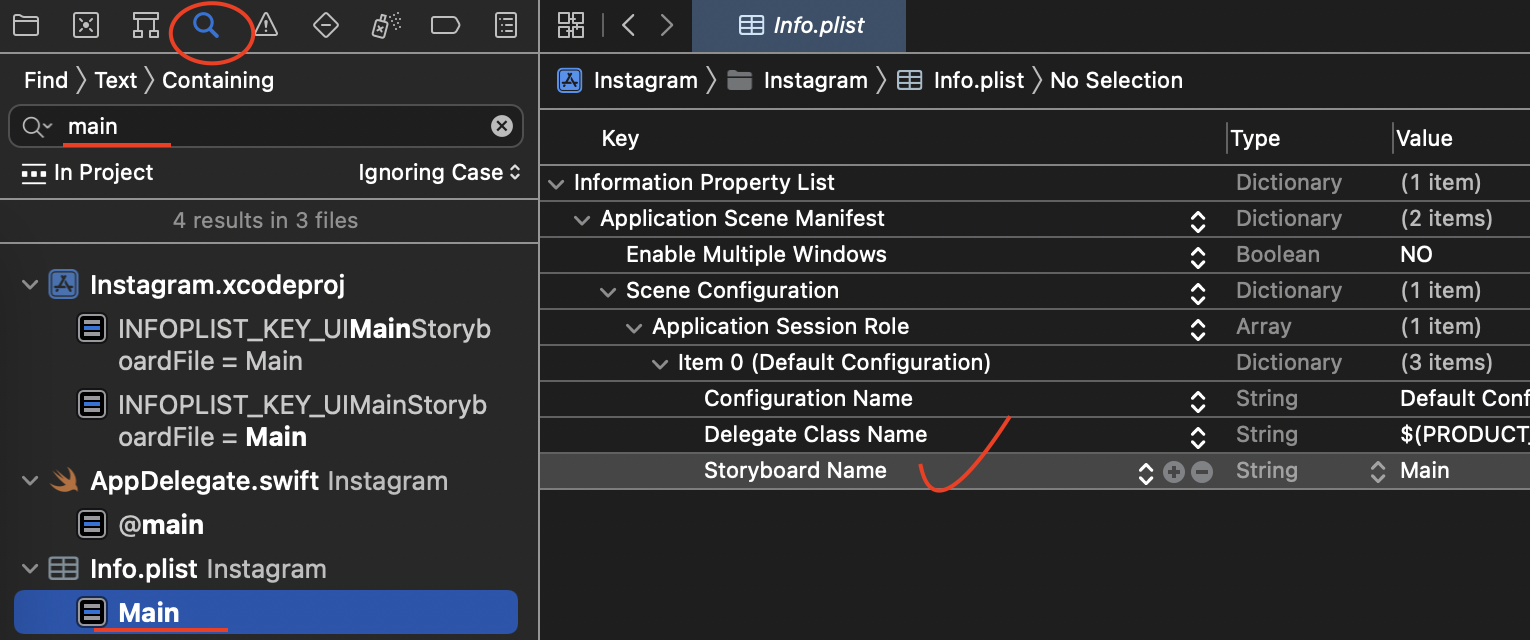Open search options magnifier dropdown
1530x640 pixels.
coord(36,126)
